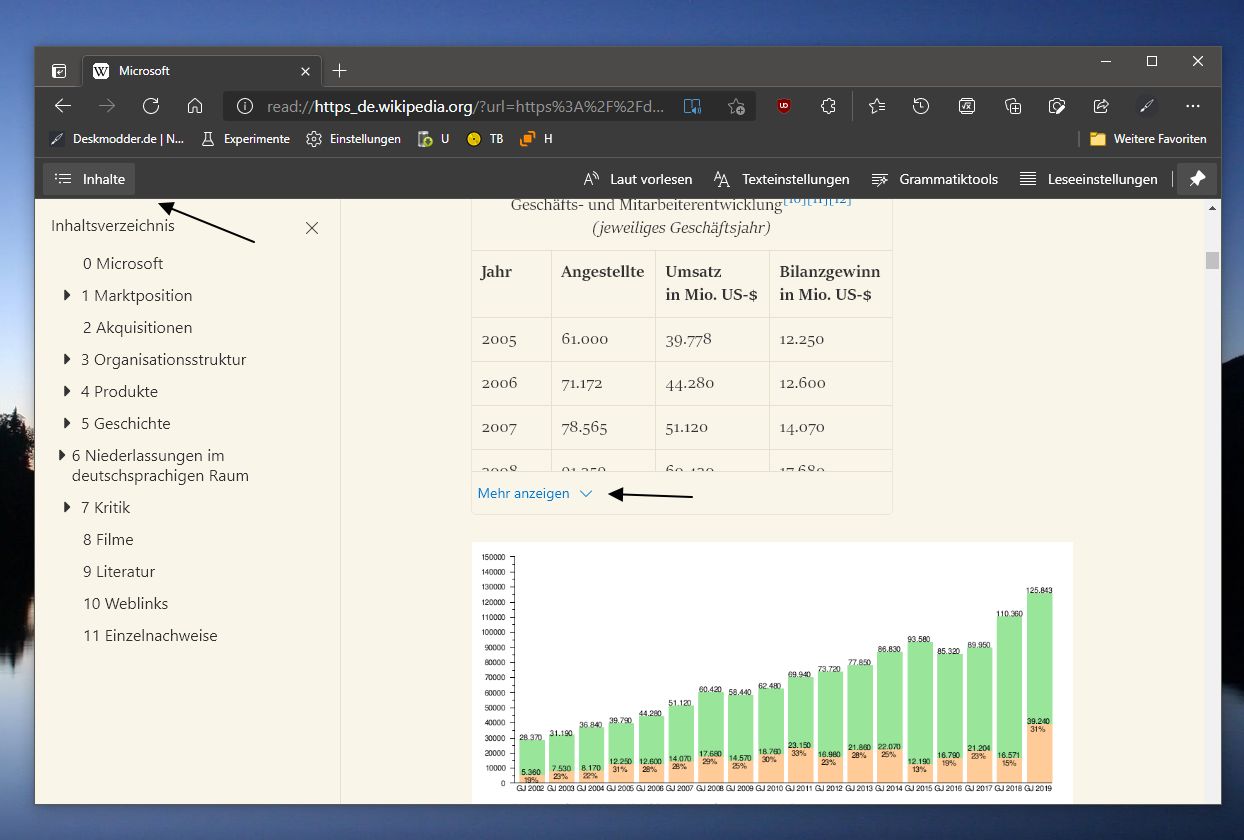Go to the 1 Marktposition heading
The image size is (1244, 840).
click(137, 296)
